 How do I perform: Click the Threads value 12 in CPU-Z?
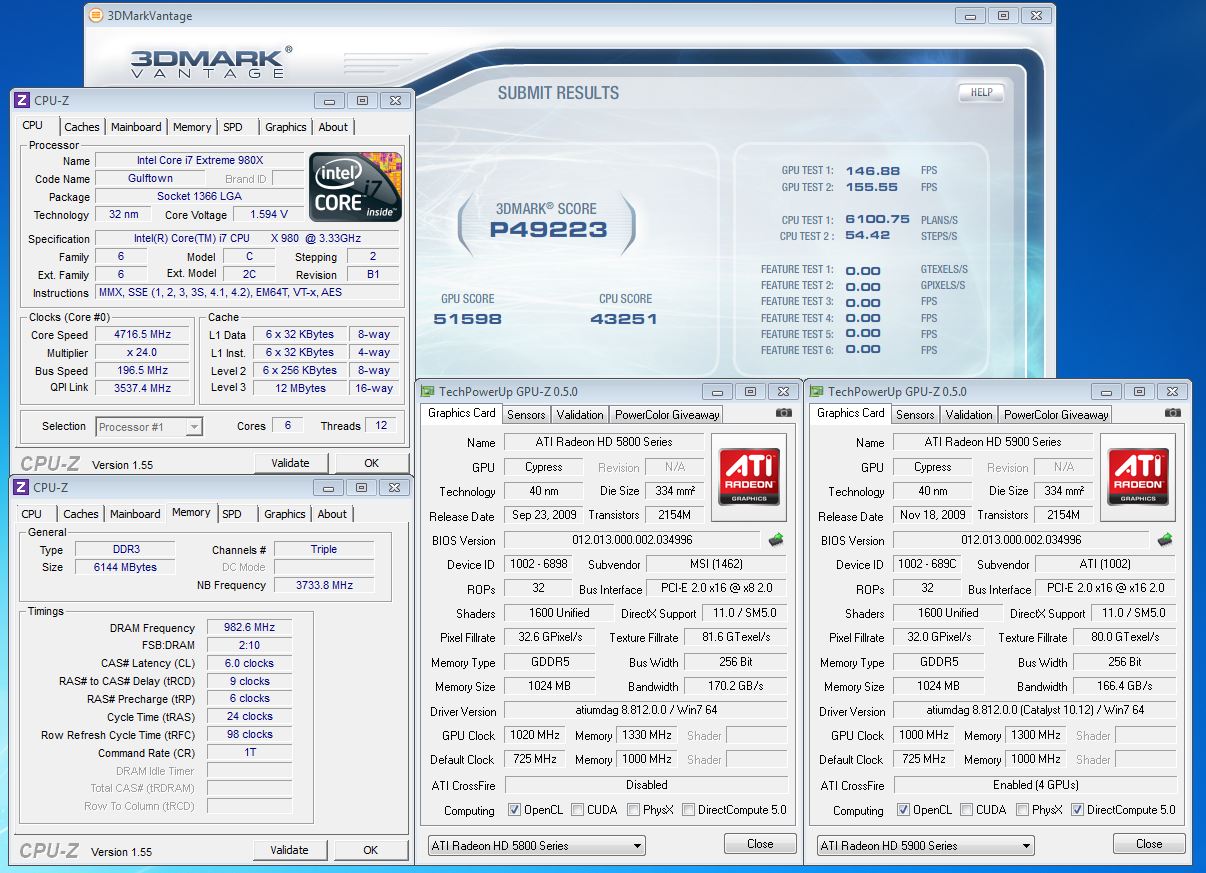point(381,425)
